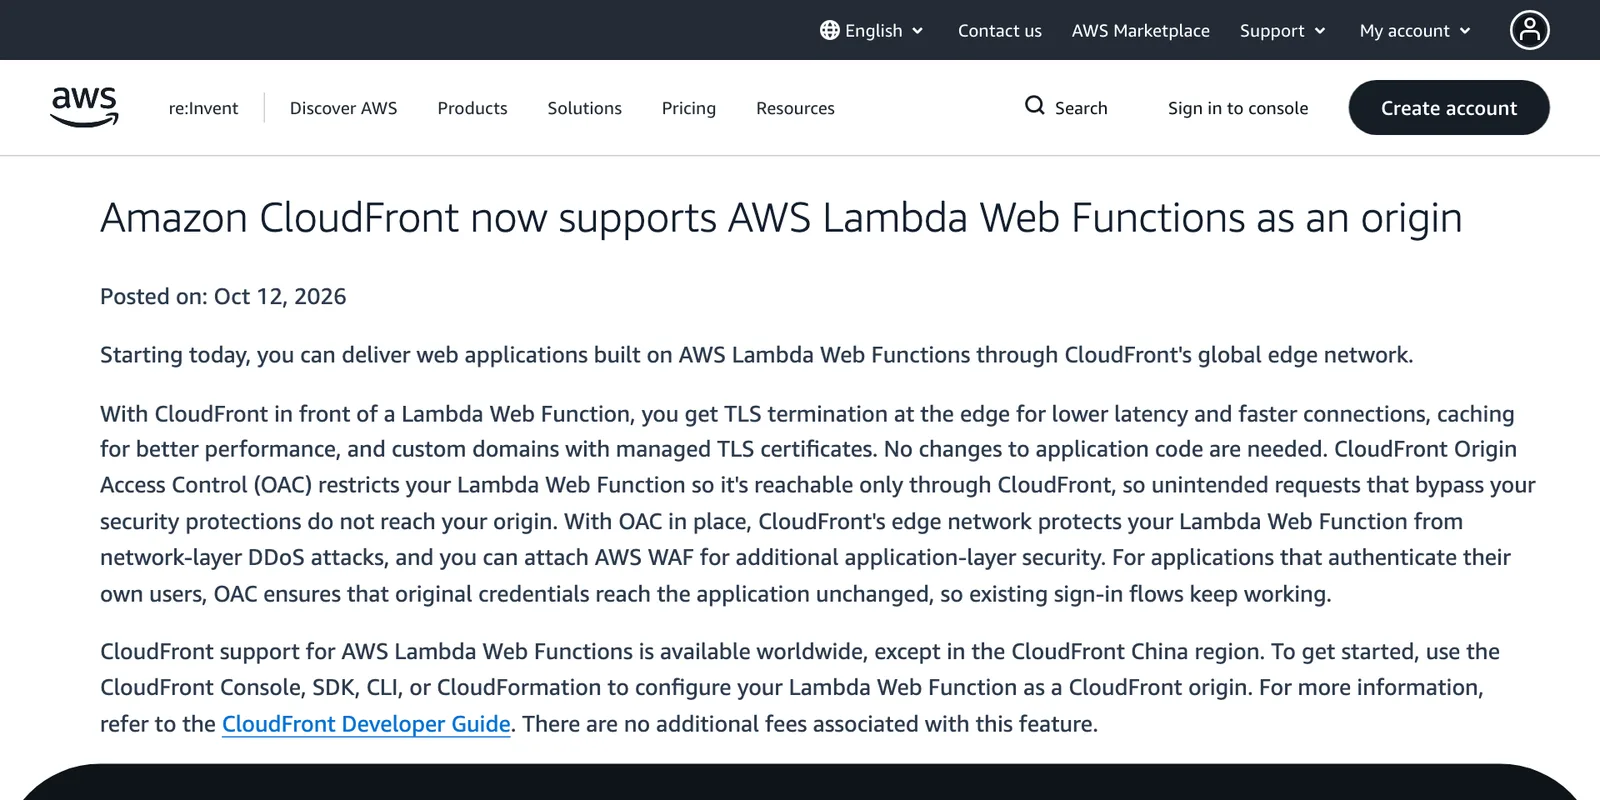The width and height of the screenshot is (1600, 800).
Task: Open the Discover AWS menu
Action: pos(343,108)
